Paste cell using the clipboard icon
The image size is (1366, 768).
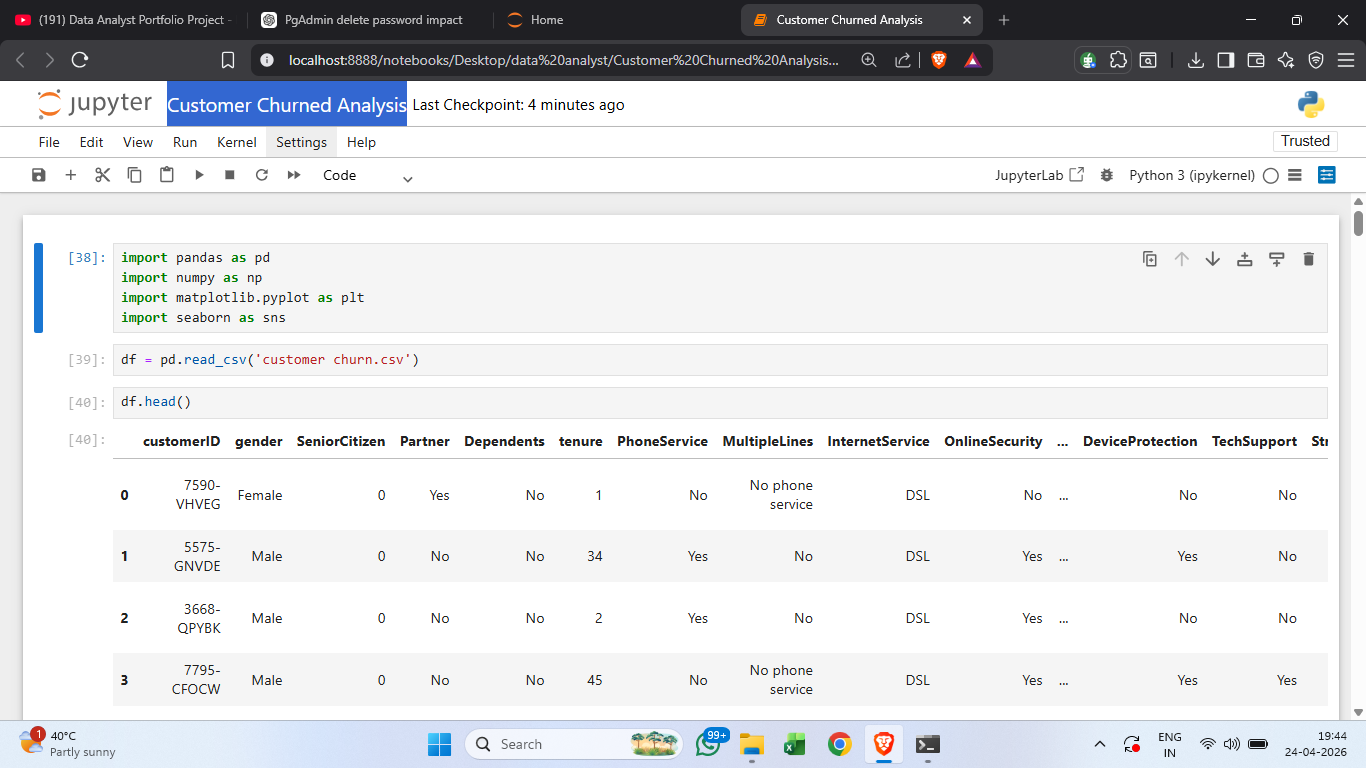pyautogui.click(x=167, y=175)
